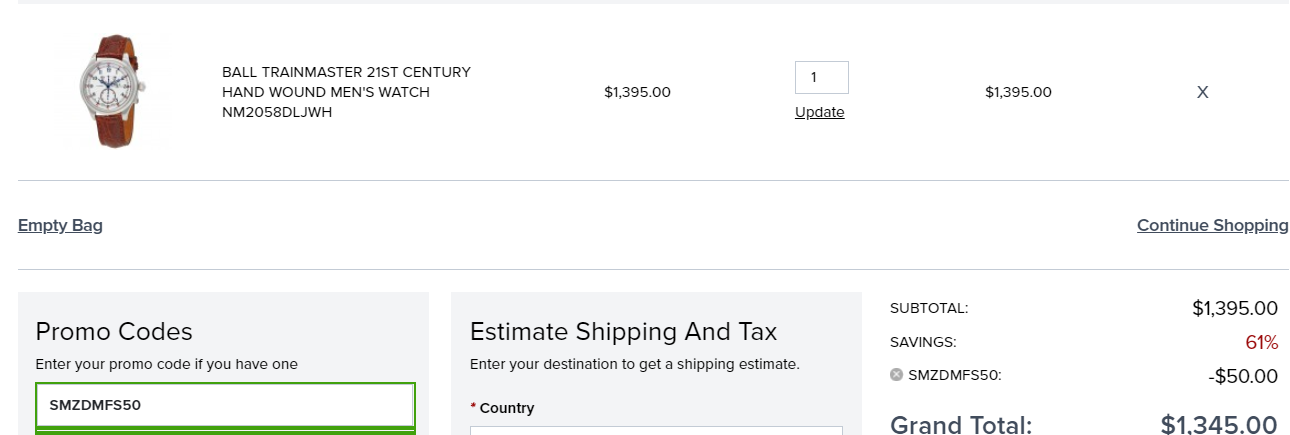This screenshot has height=435, width=1290.
Task: Click the Estimate Shipping And Tax heading
Action: 623,332
